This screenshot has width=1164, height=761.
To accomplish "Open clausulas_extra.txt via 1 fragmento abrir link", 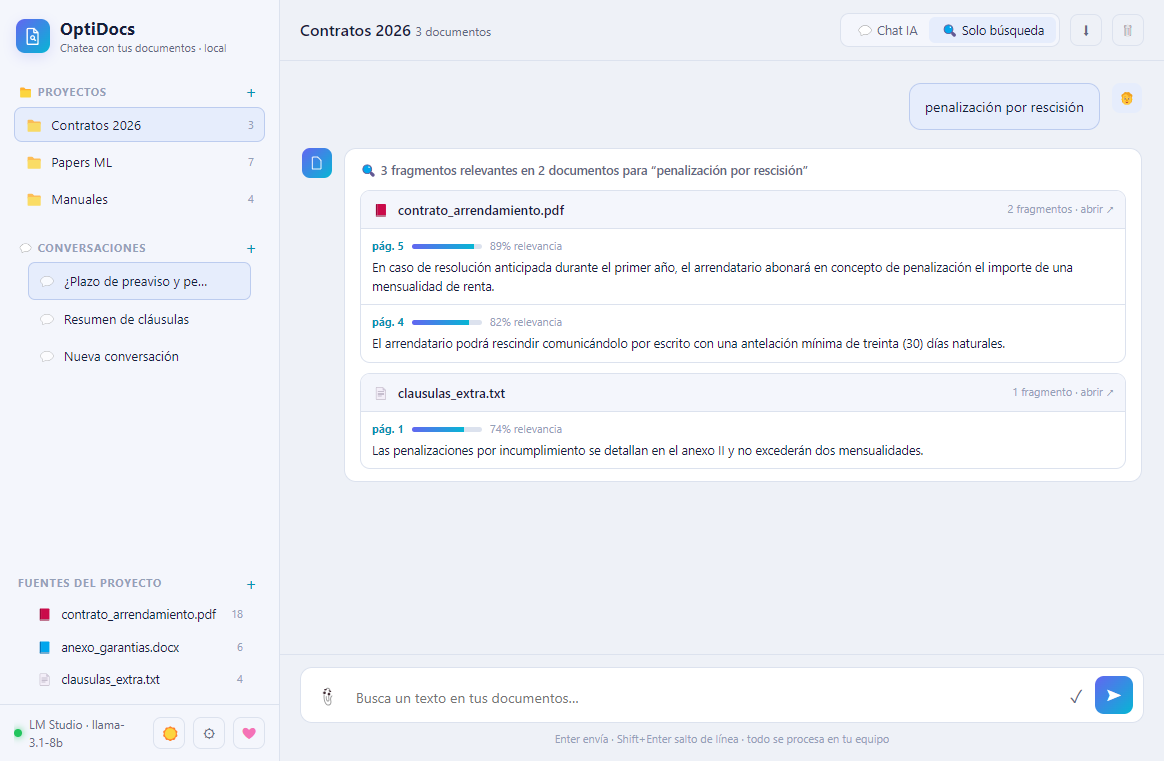I will [1063, 392].
